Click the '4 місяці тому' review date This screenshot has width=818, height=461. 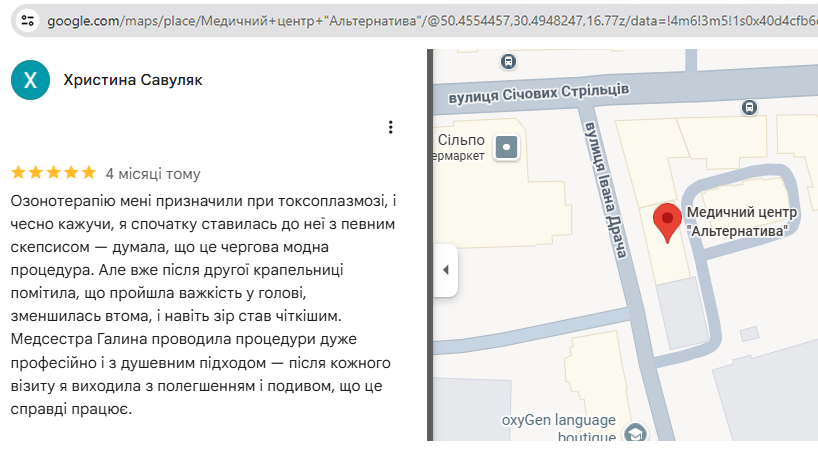coord(152,173)
